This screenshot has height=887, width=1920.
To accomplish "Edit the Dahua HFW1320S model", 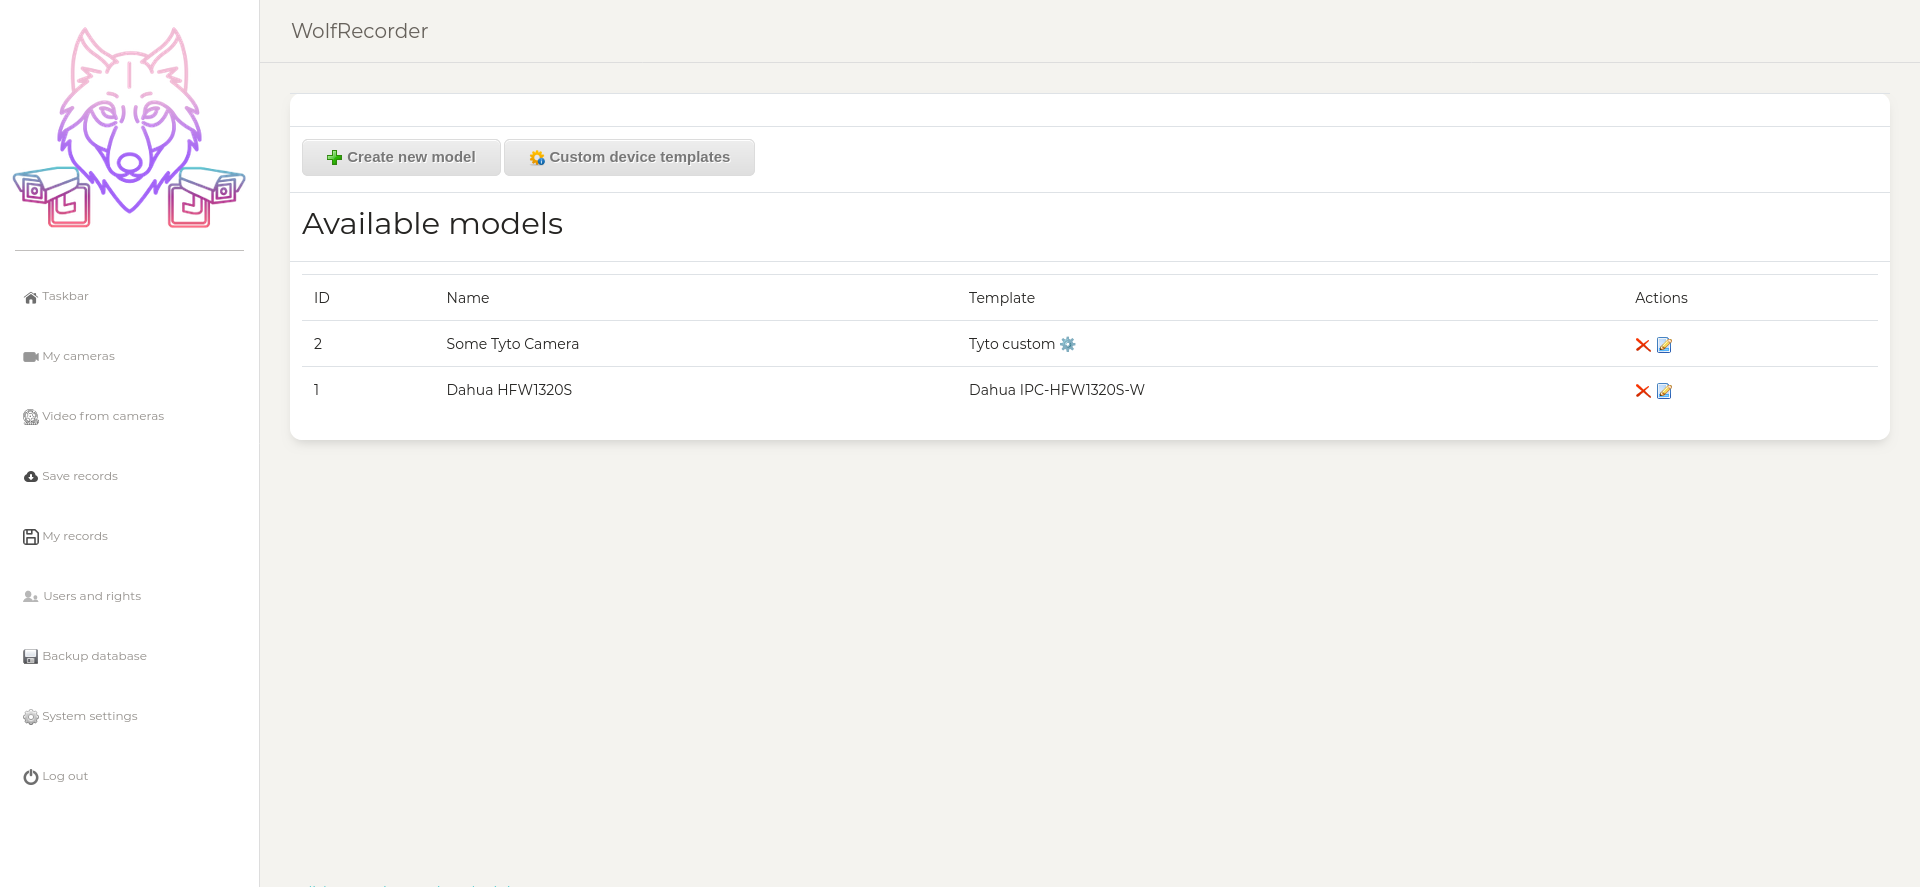I will pyautogui.click(x=1664, y=391).
